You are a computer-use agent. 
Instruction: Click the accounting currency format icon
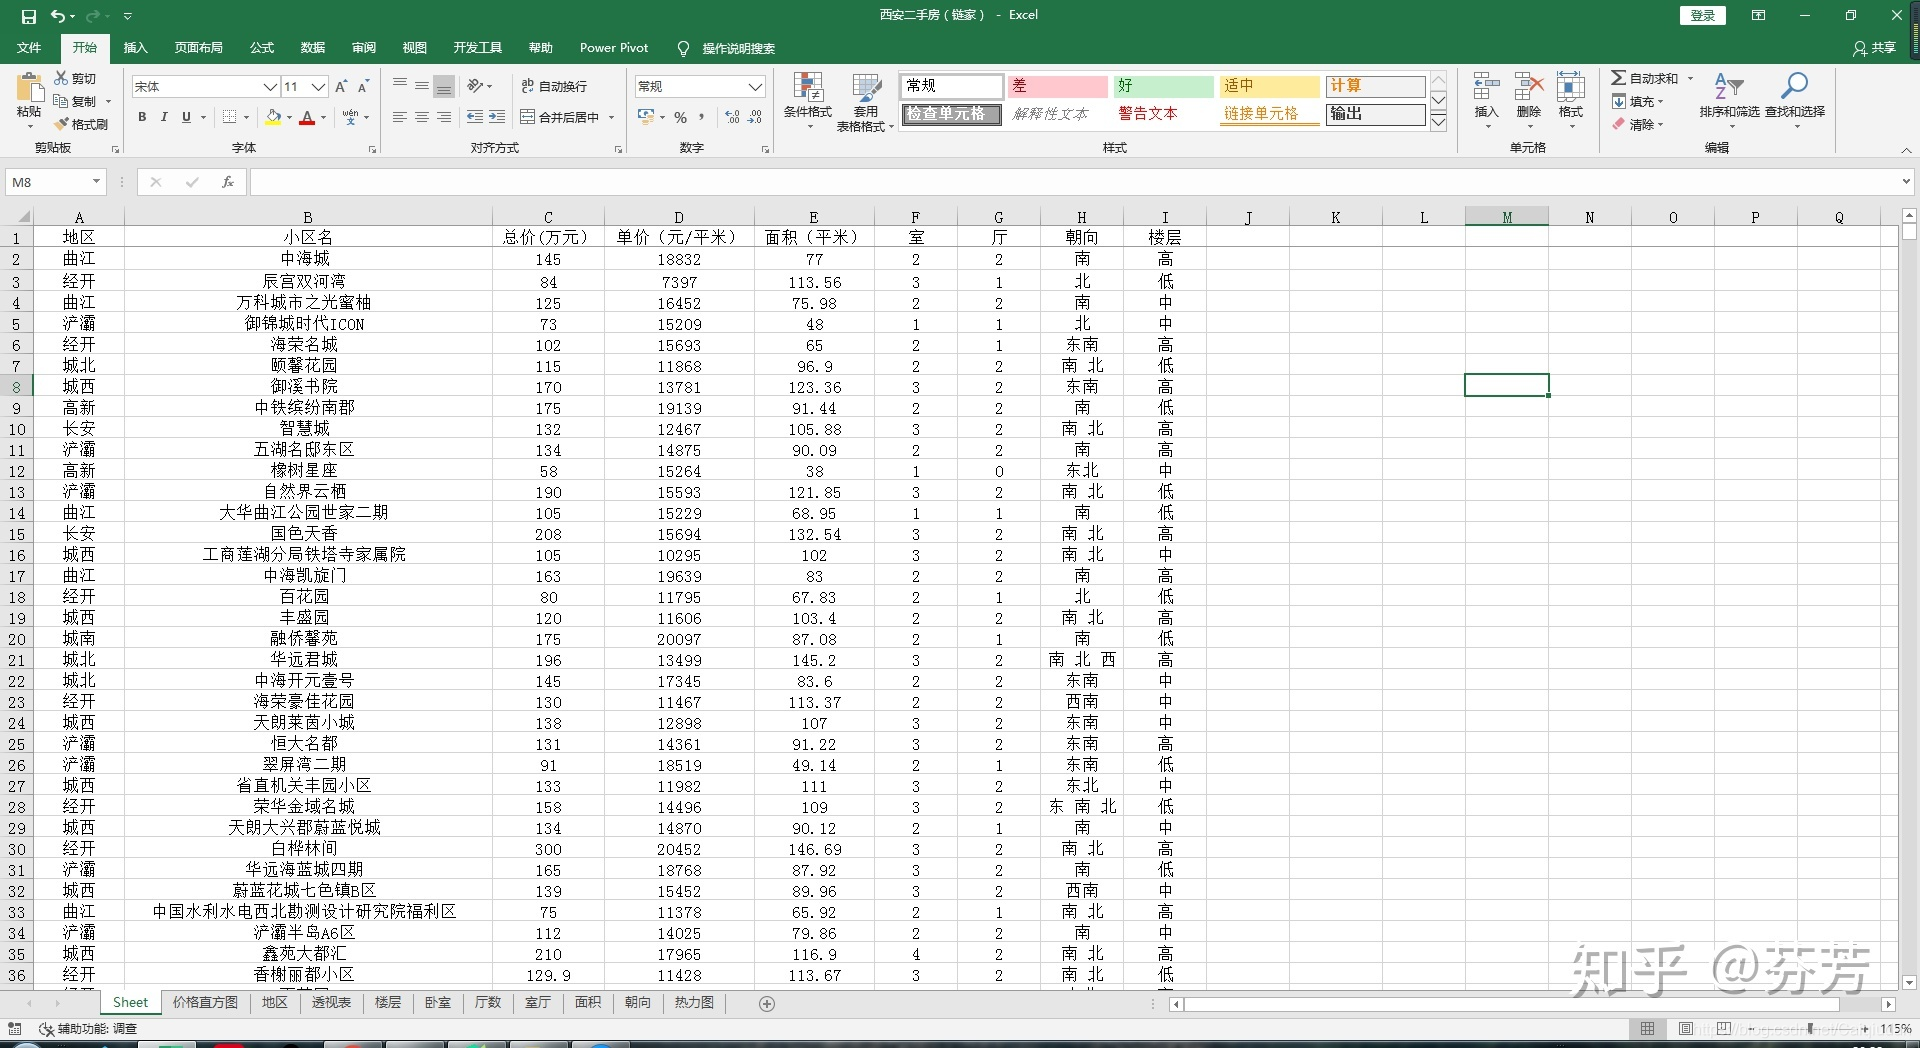point(646,117)
